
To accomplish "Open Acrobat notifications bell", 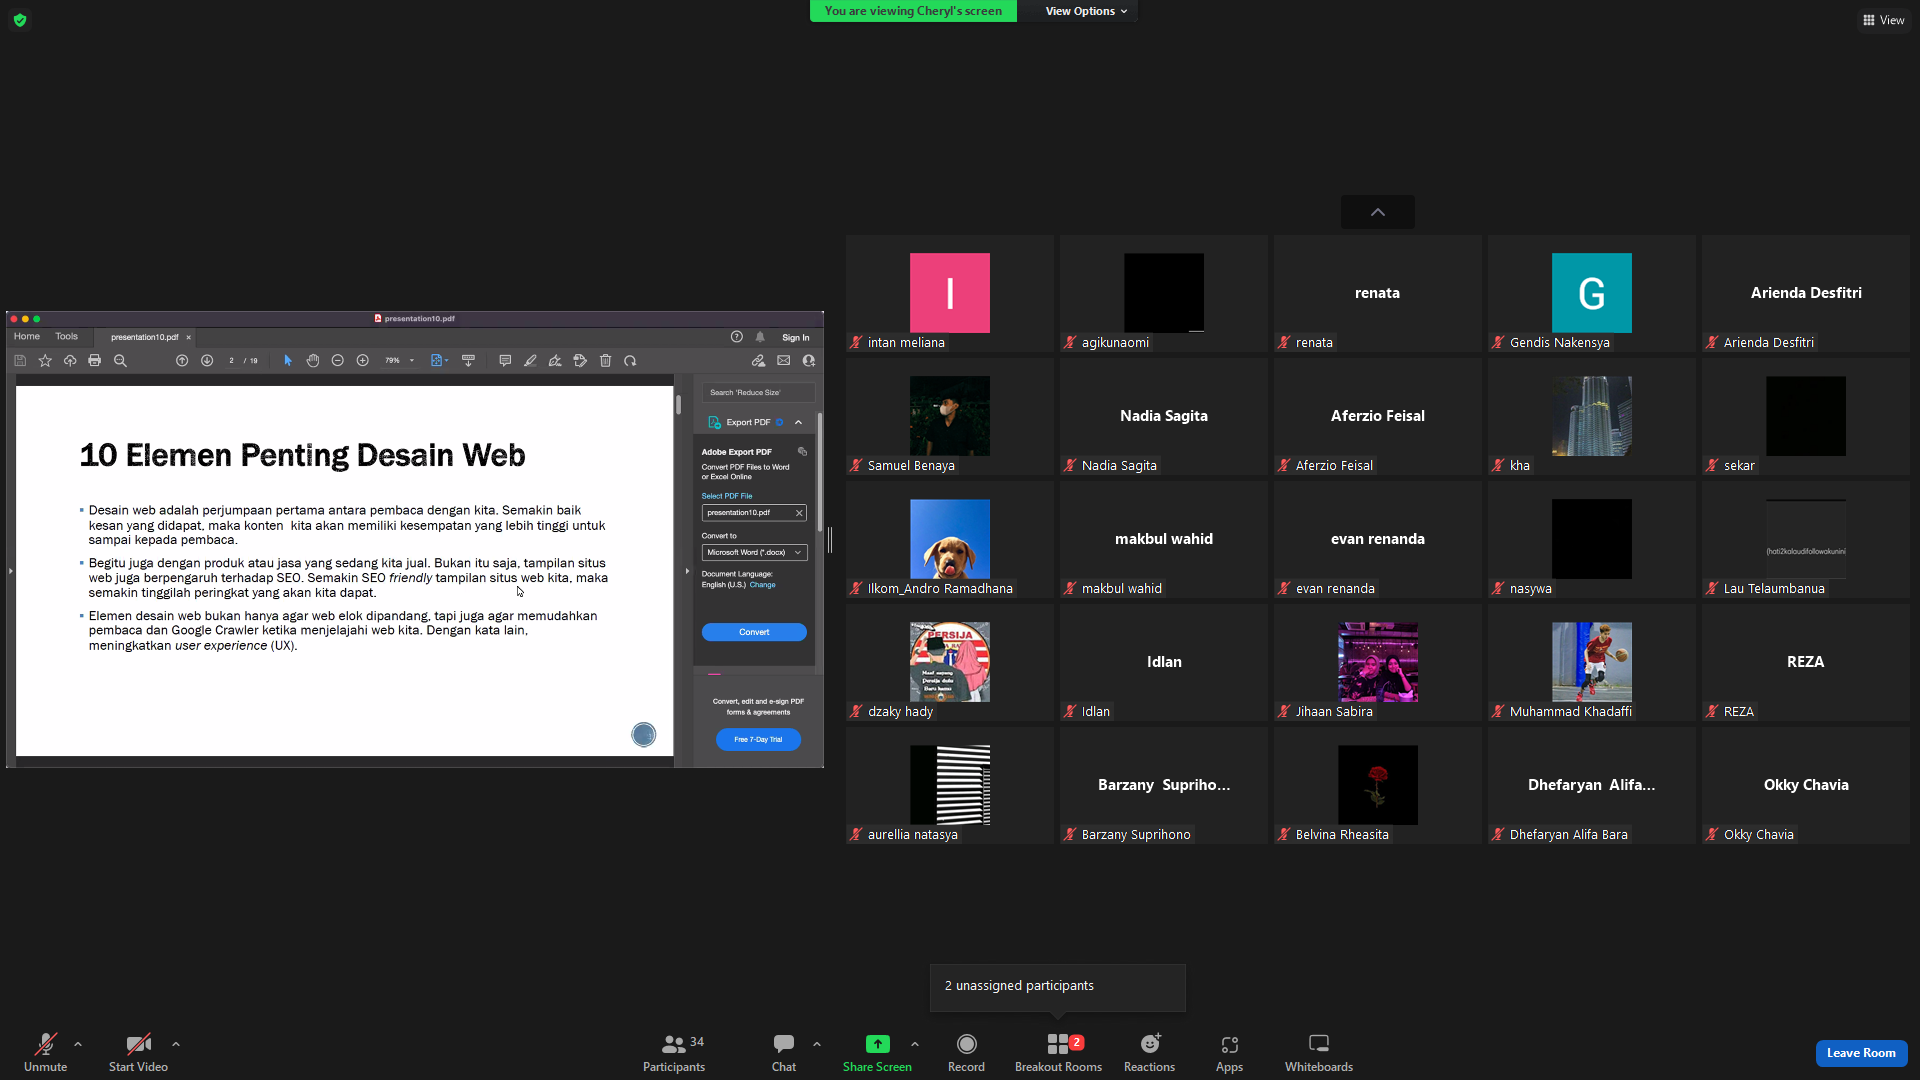I will (760, 337).
